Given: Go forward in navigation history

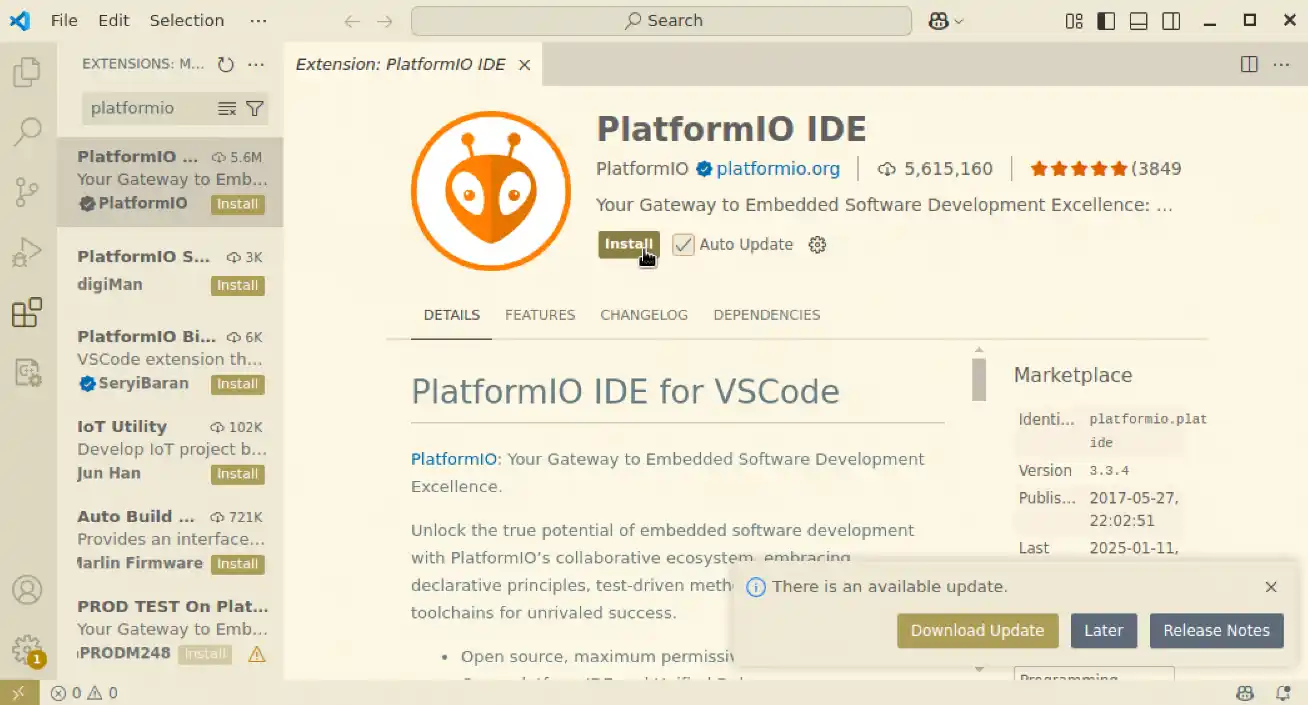Looking at the screenshot, I should click(x=385, y=21).
